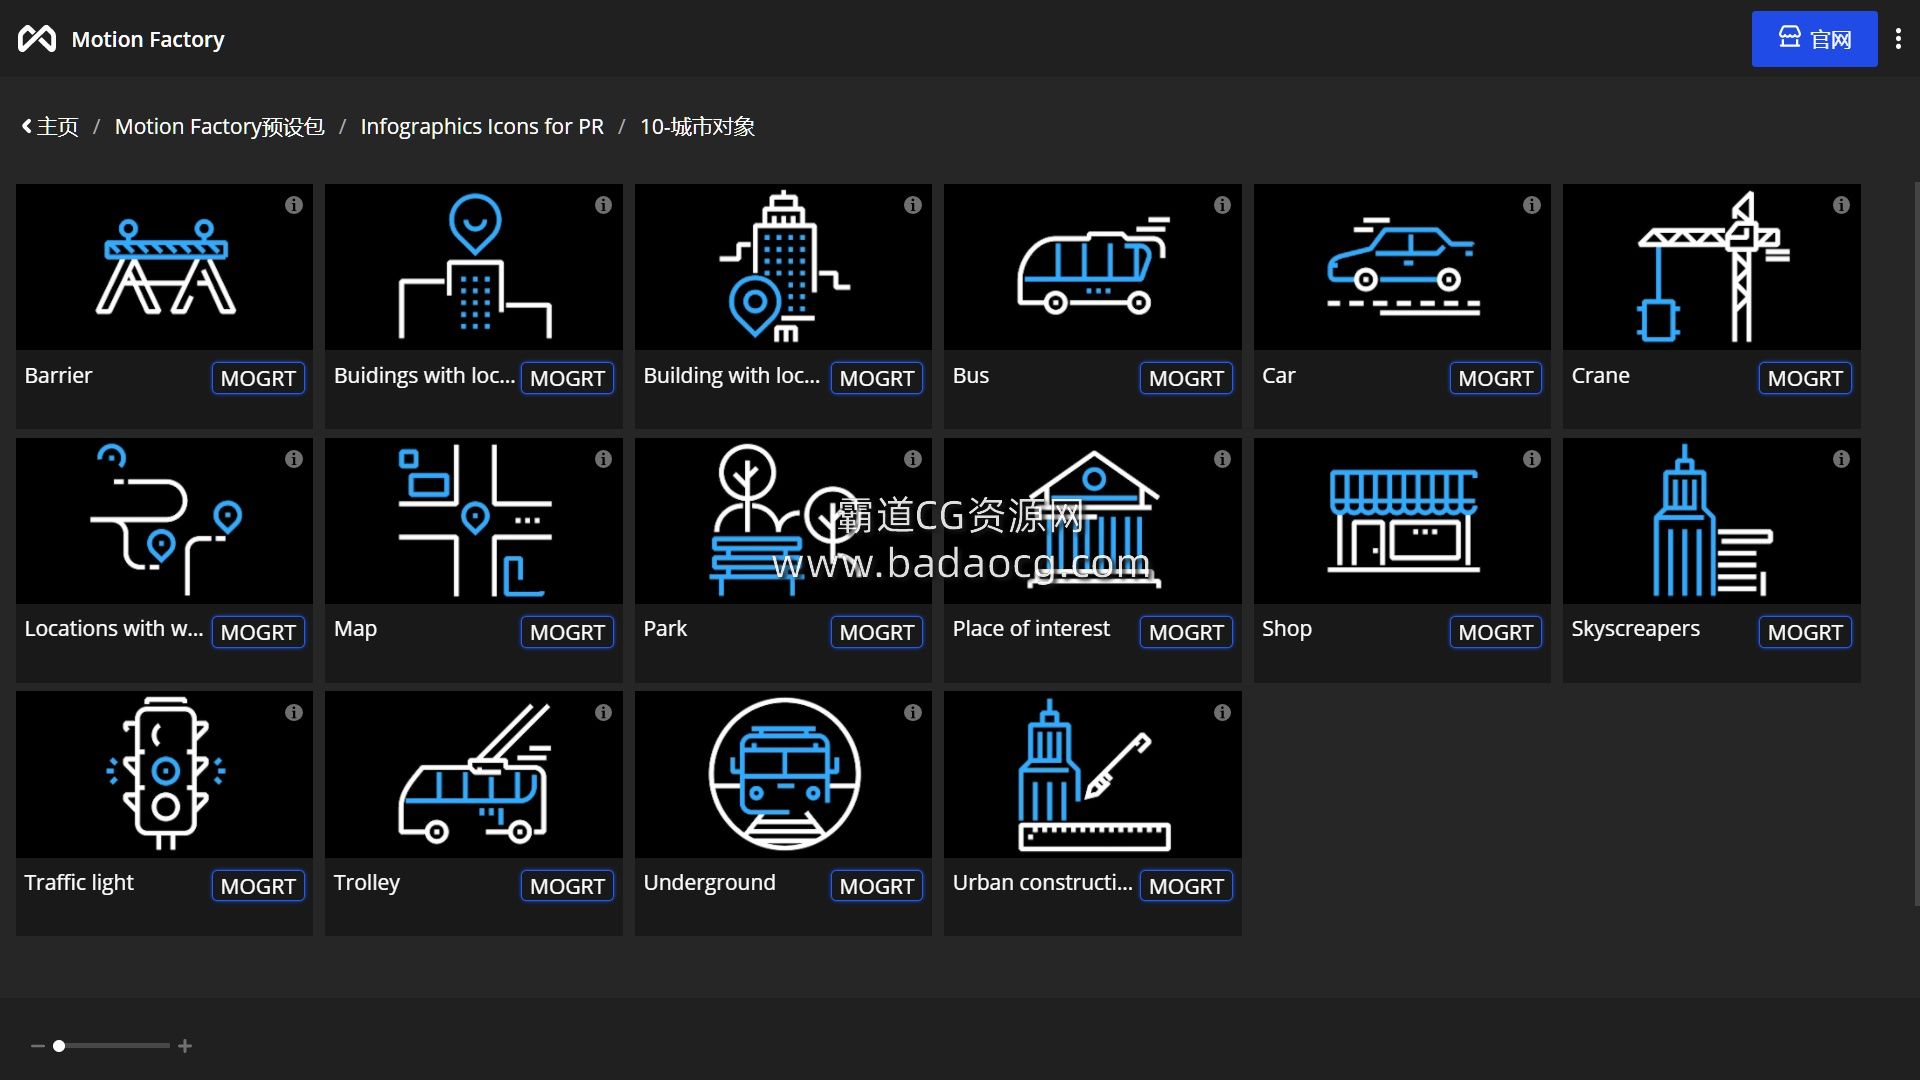Click the Motion Factory logo icon
The height and width of the screenshot is (1080, 1920).
(x=37, y=39)
